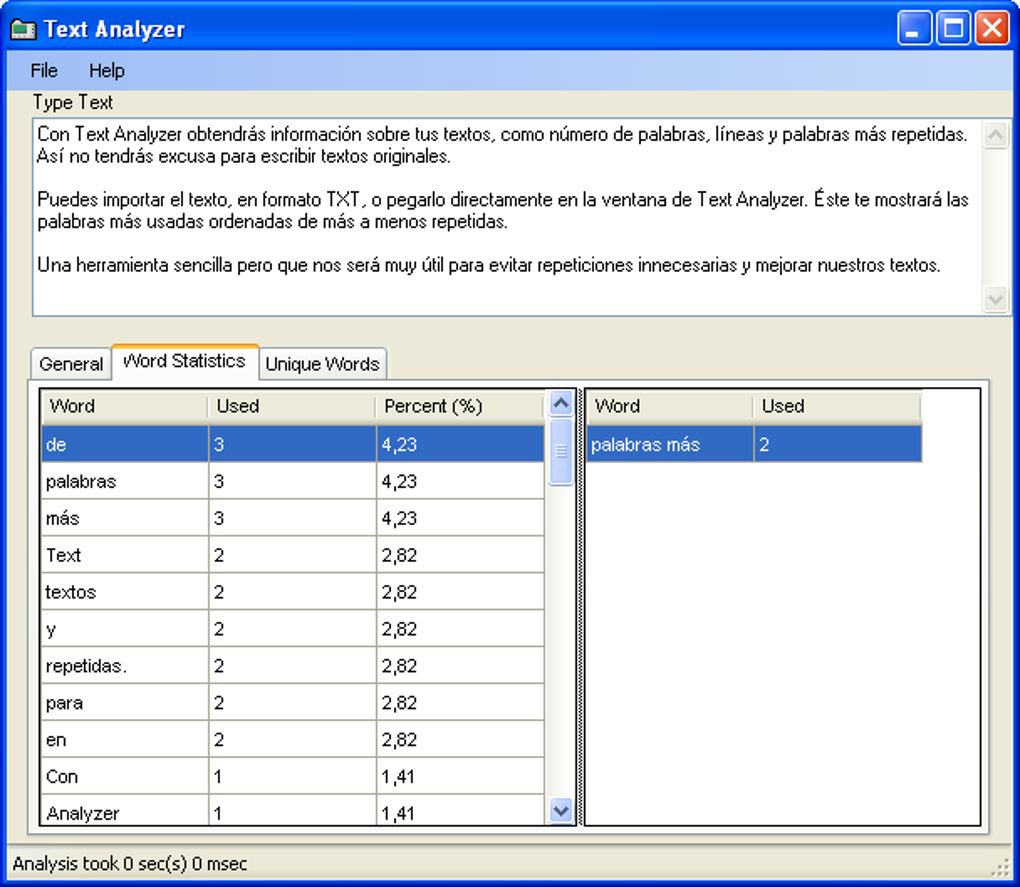Select the 'y' word row
The image size is (1020, 887).
(293, 629)
